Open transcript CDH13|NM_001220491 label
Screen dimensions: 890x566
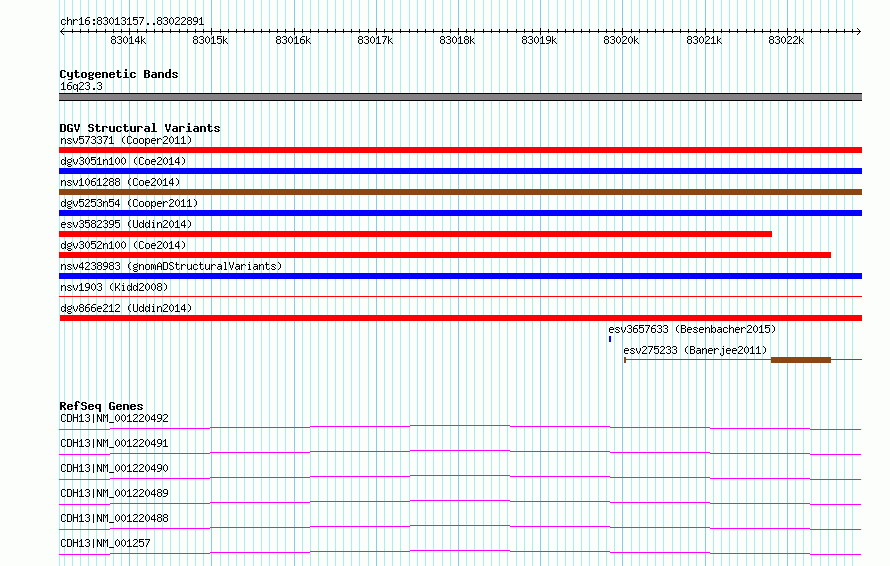[114, 443]
